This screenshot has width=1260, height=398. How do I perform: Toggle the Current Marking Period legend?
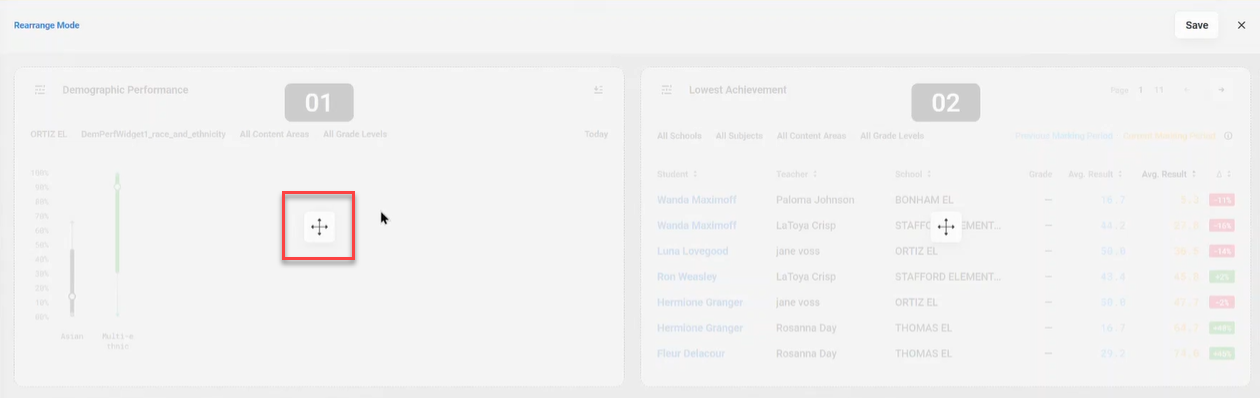point(1170,135)
